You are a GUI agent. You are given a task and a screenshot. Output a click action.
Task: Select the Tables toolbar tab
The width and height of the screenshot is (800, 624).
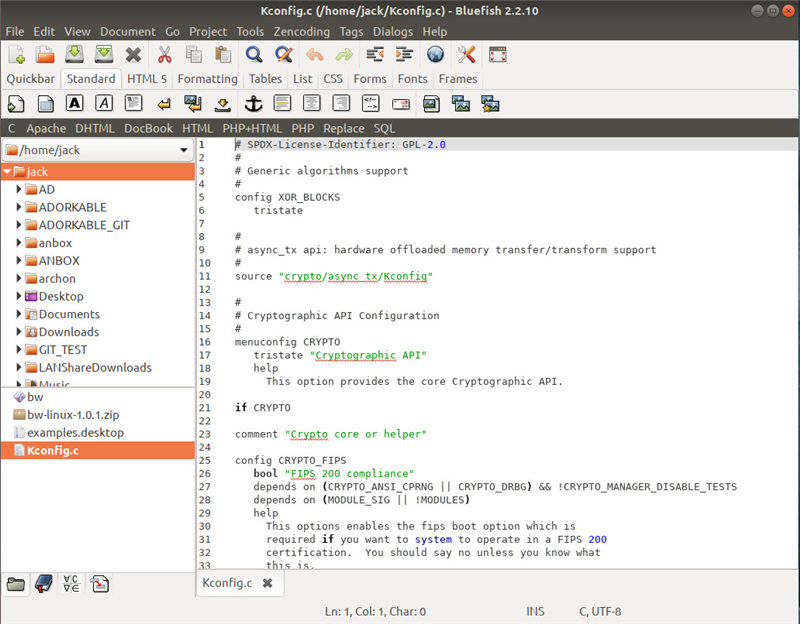coord(265,79)
